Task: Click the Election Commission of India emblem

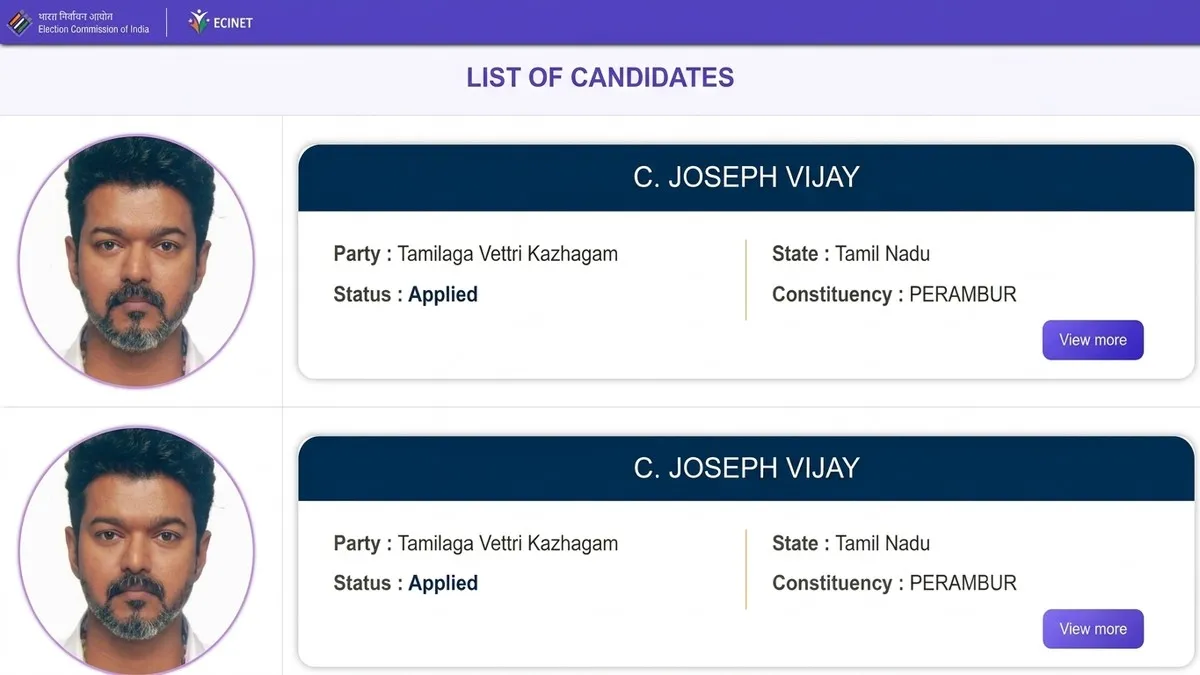Action: point(19,22)
